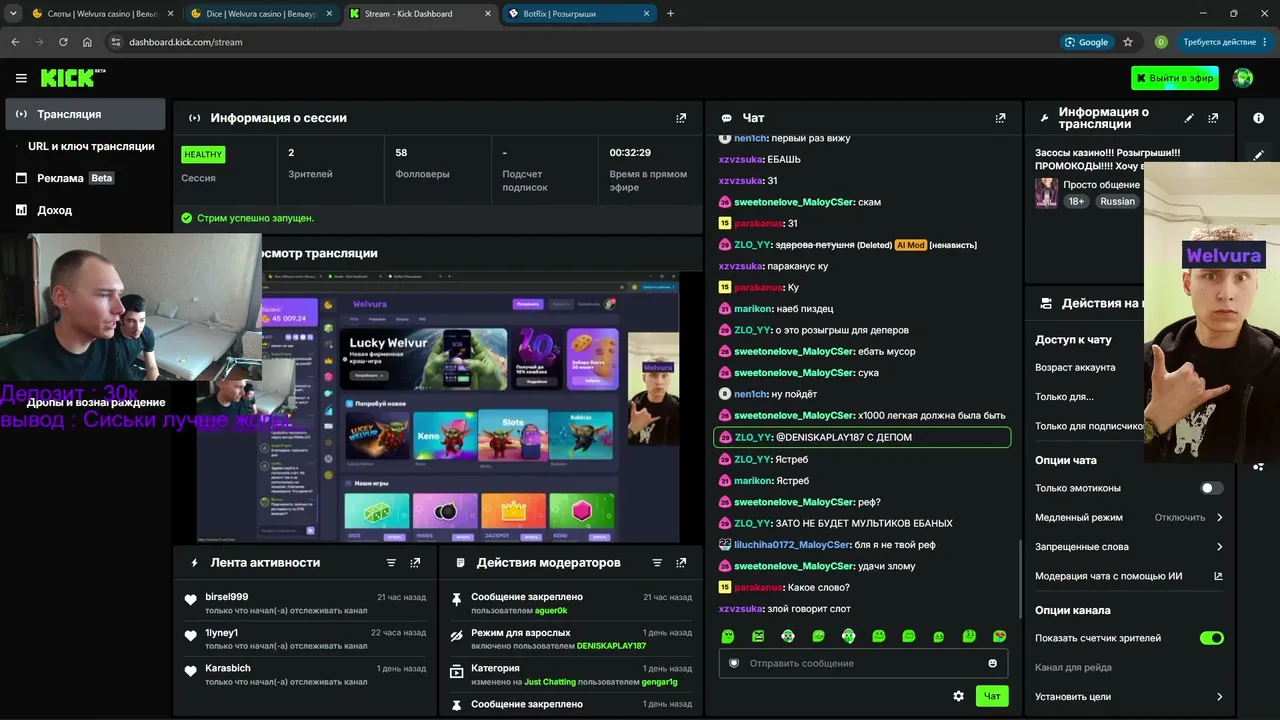Click the address bar URL

[x=186, y=42]
